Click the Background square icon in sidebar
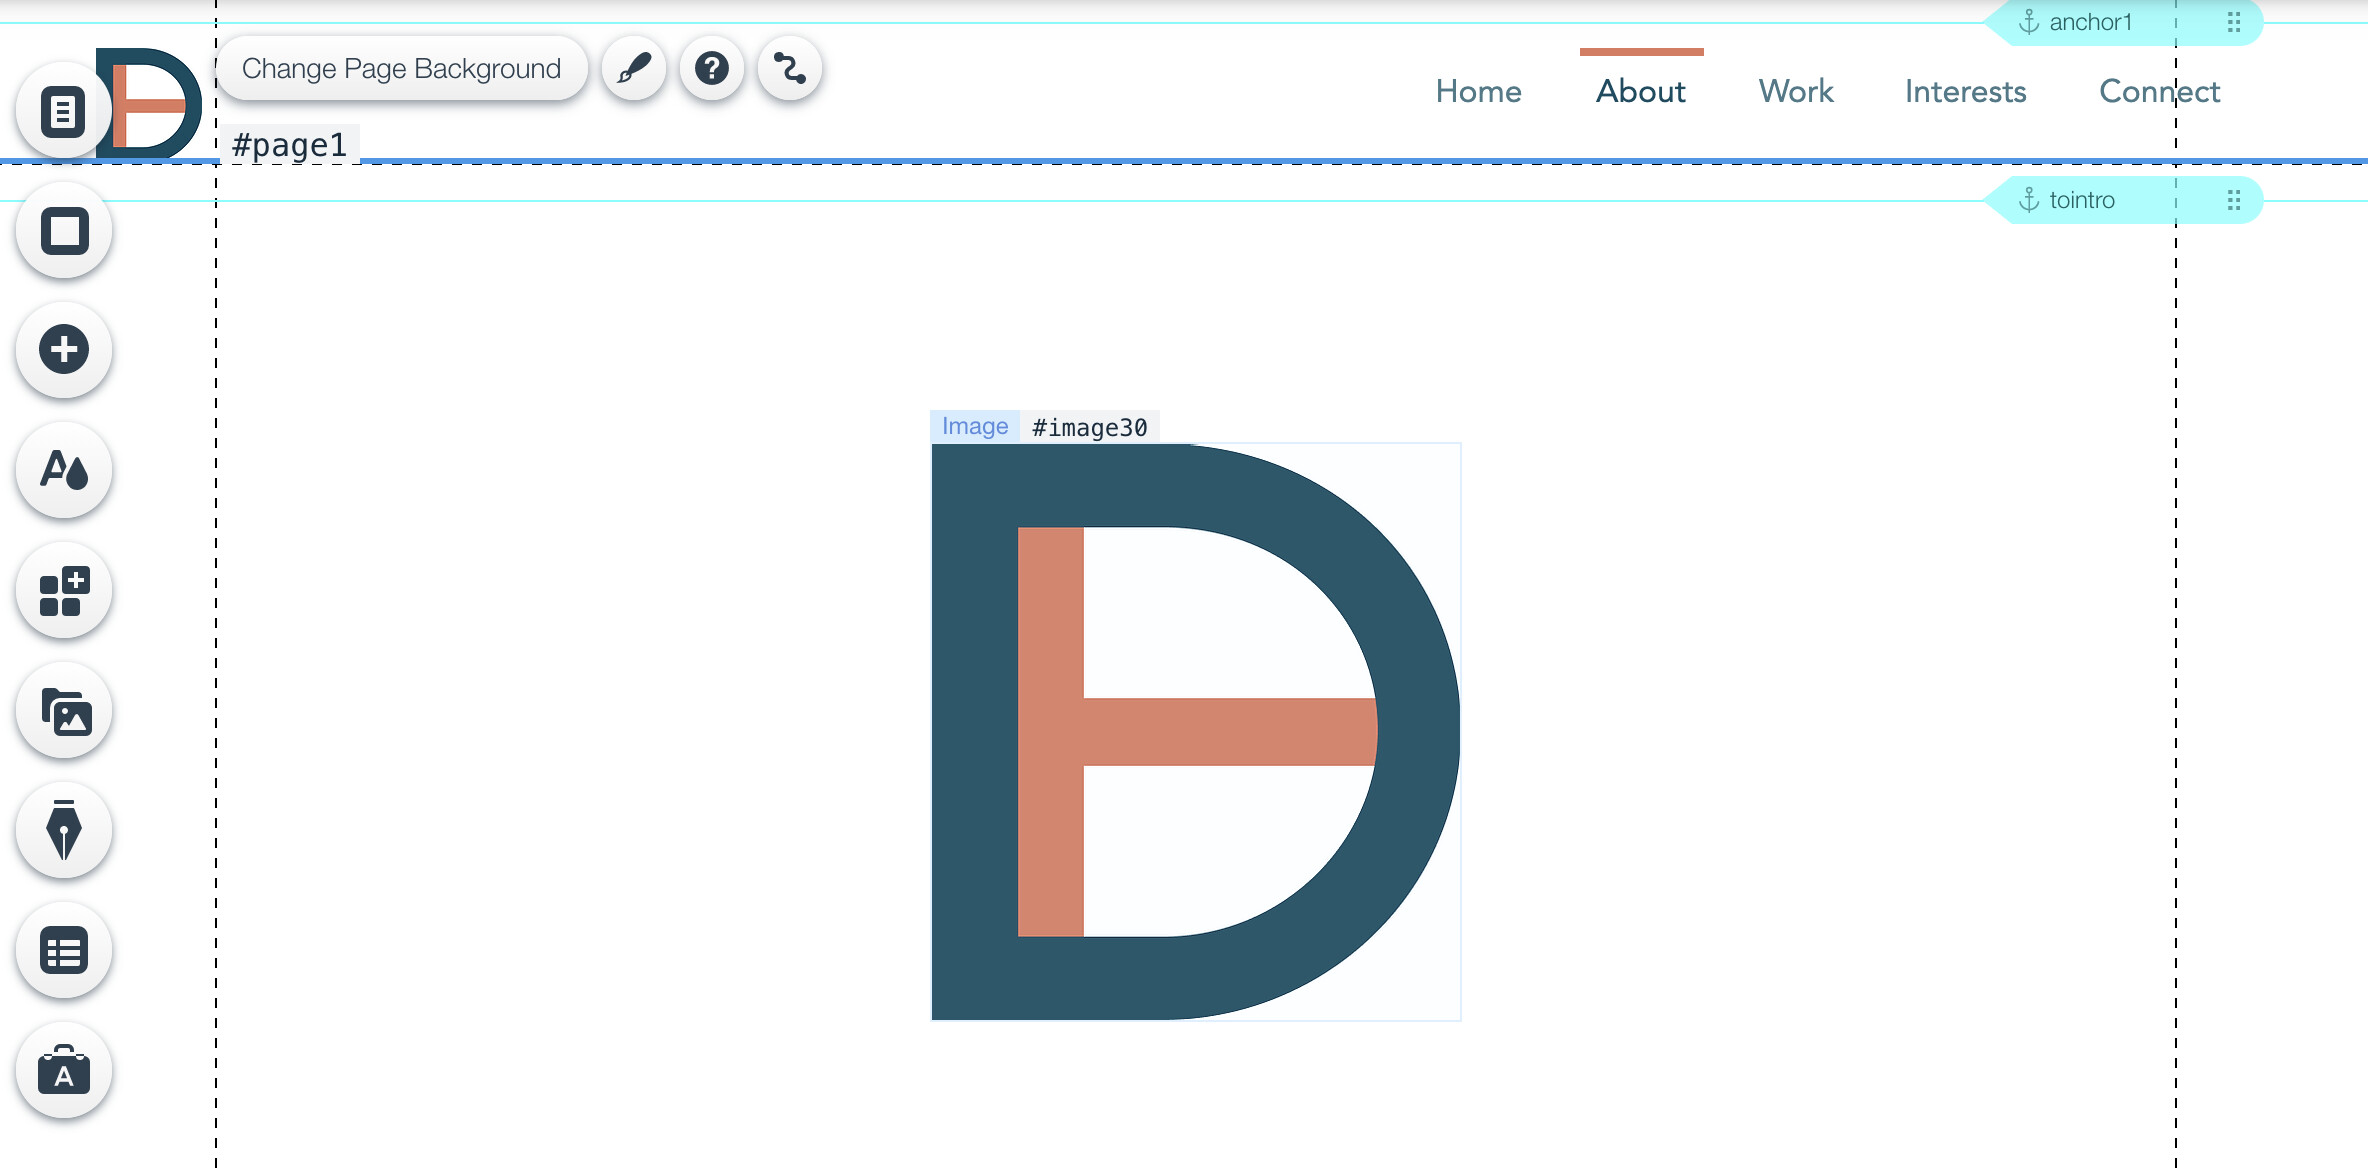The width and height of the screenshot is (2368, 1168). point(64,231)
